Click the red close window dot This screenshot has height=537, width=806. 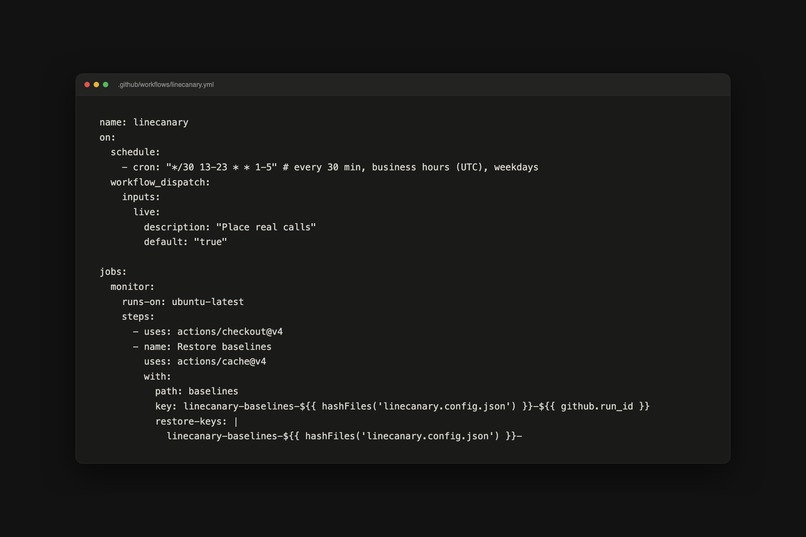pyautogui.click(x=87, y=85)
